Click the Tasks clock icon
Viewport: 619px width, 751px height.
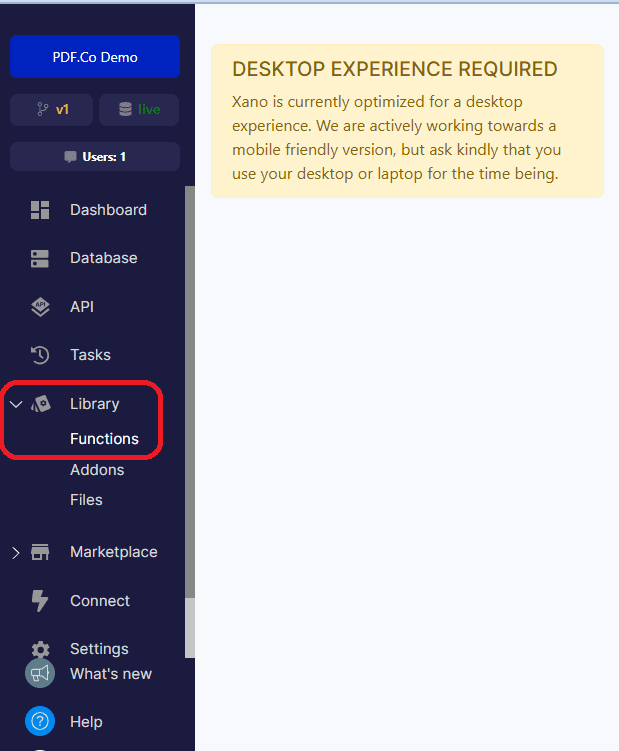click(40, 355)
